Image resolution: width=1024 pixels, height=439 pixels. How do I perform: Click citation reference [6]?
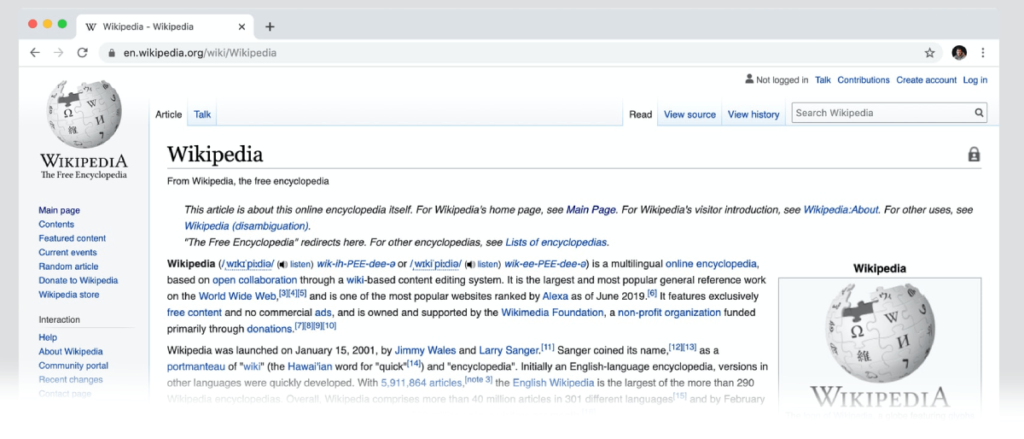pos(652,293)
